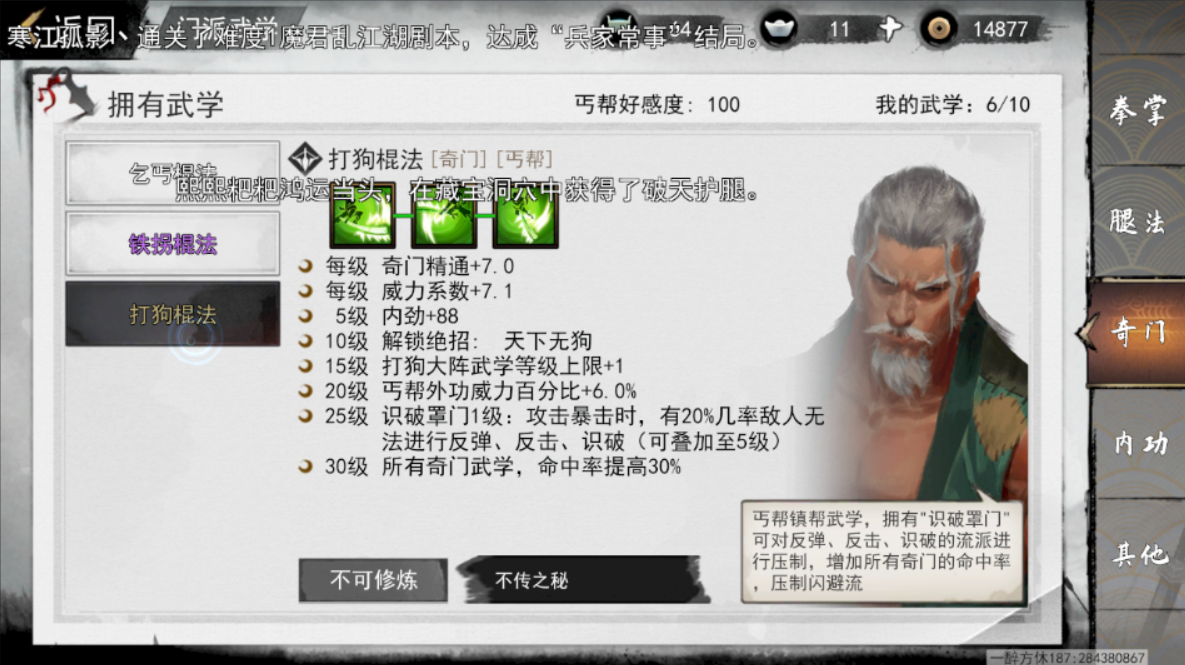Viewport: 1185px width, 665px height.
Task: Click the silver ingot currency icon
Action: pos(779,29)
